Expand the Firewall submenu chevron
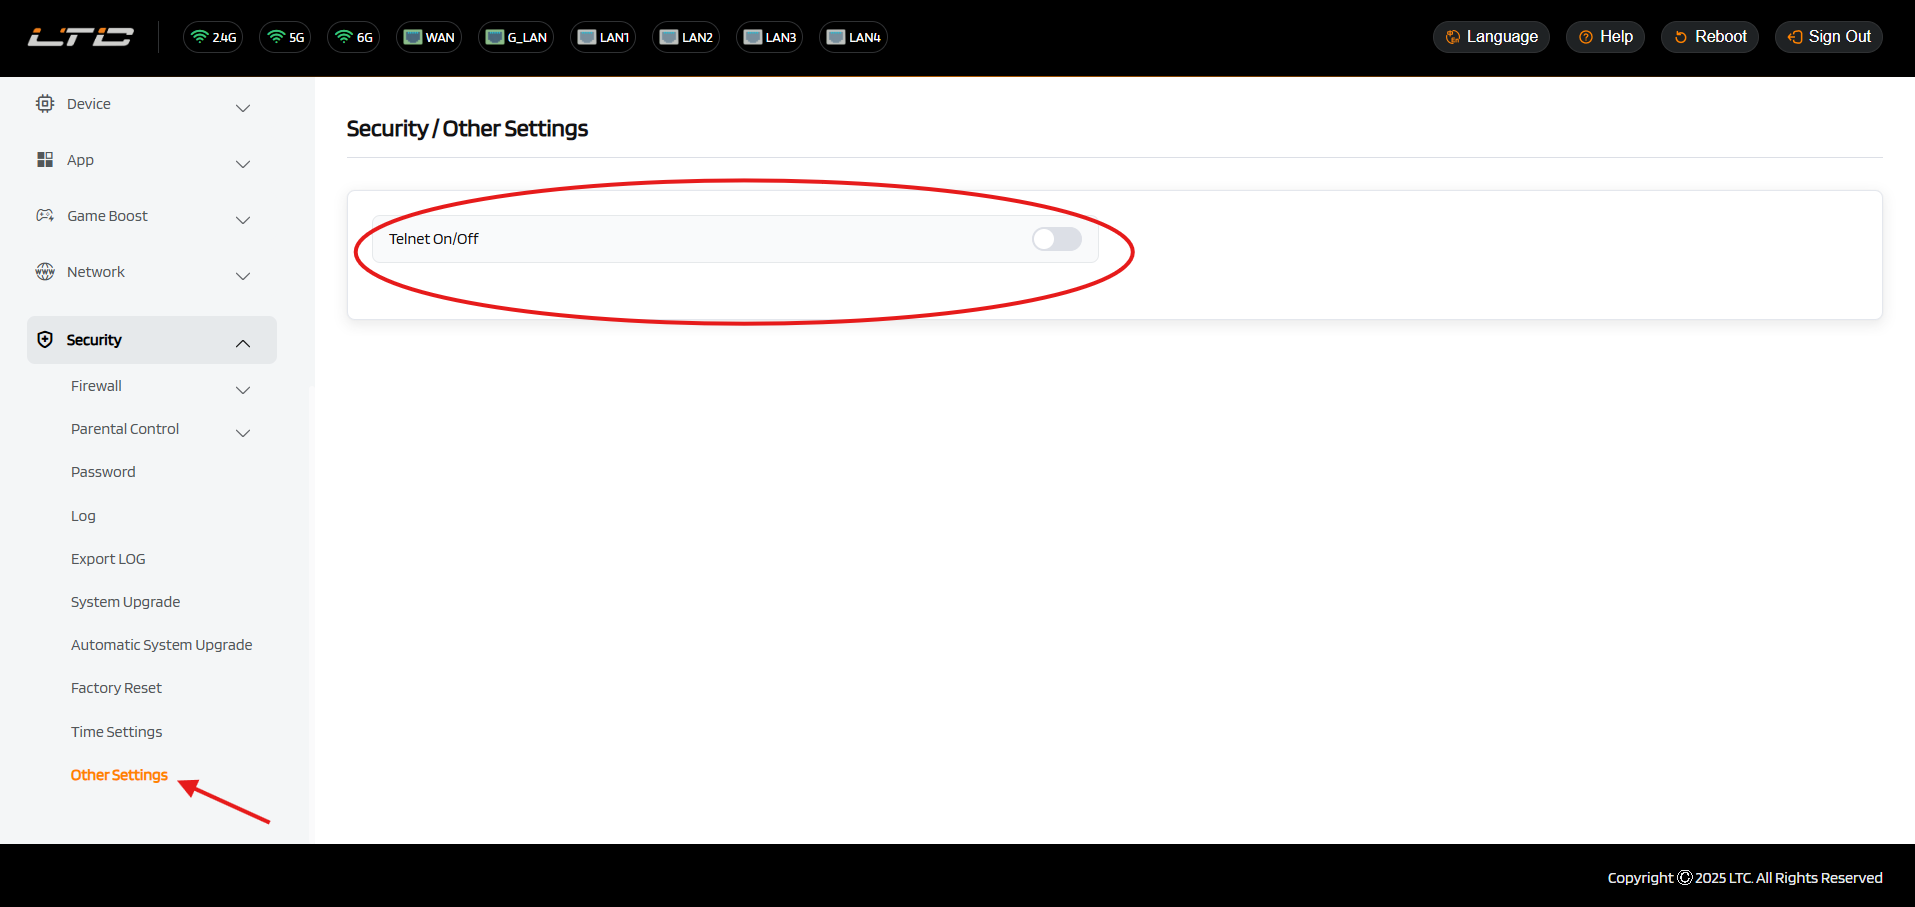The image size is (1915, 907). tap(242, 389)
